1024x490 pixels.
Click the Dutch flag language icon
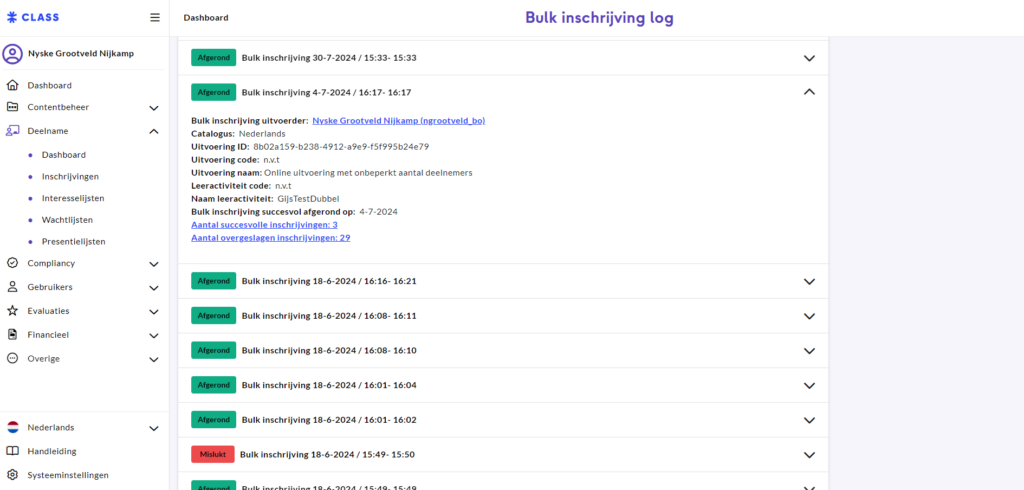point(12,427)
